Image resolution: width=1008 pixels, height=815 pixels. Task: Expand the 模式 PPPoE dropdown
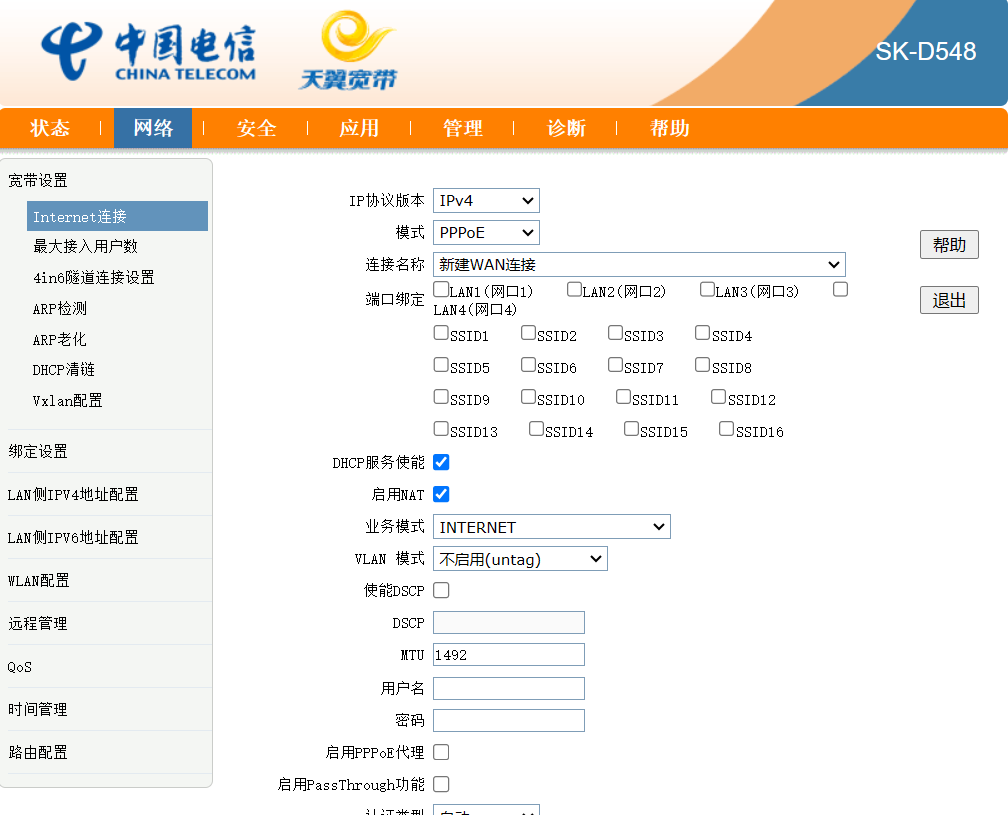point(486,233)
